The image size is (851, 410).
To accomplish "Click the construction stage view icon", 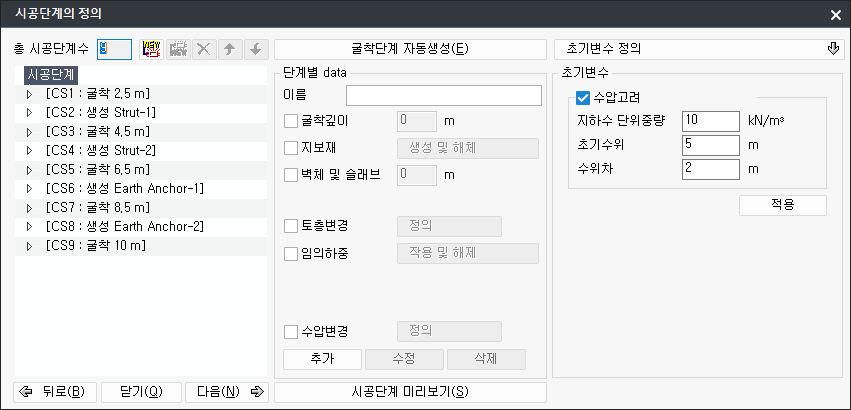I will tap(152, 48).
